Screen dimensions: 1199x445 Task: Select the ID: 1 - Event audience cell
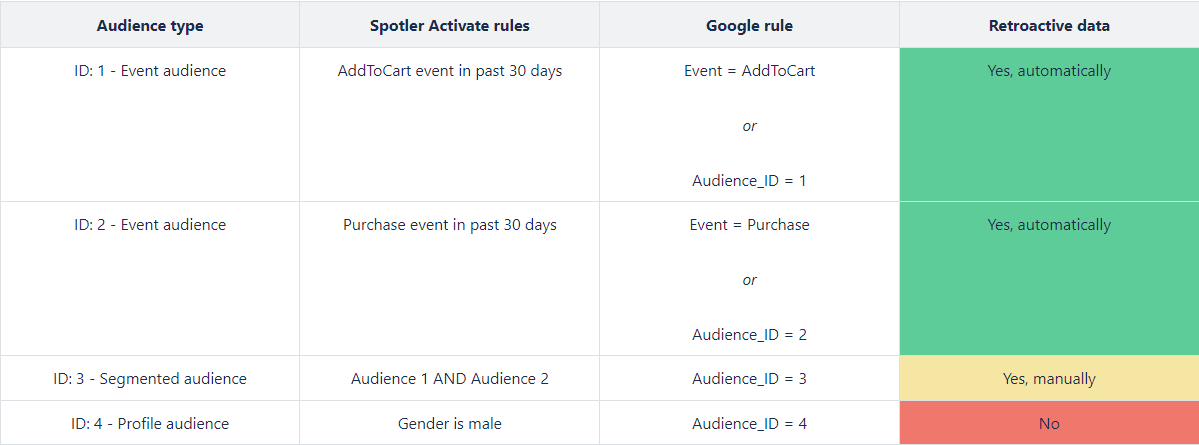pos(150,125)
